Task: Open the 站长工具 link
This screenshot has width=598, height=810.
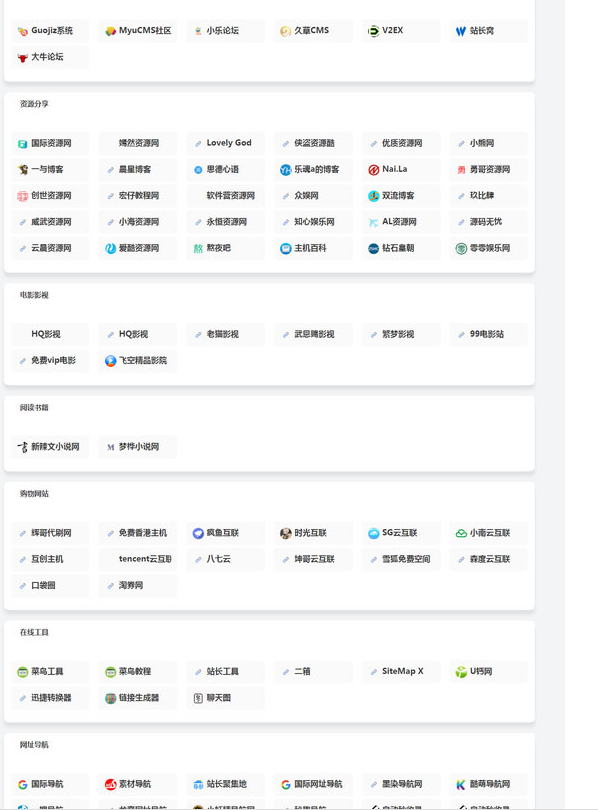Action: pyautogui.click(x=223, y=672)
